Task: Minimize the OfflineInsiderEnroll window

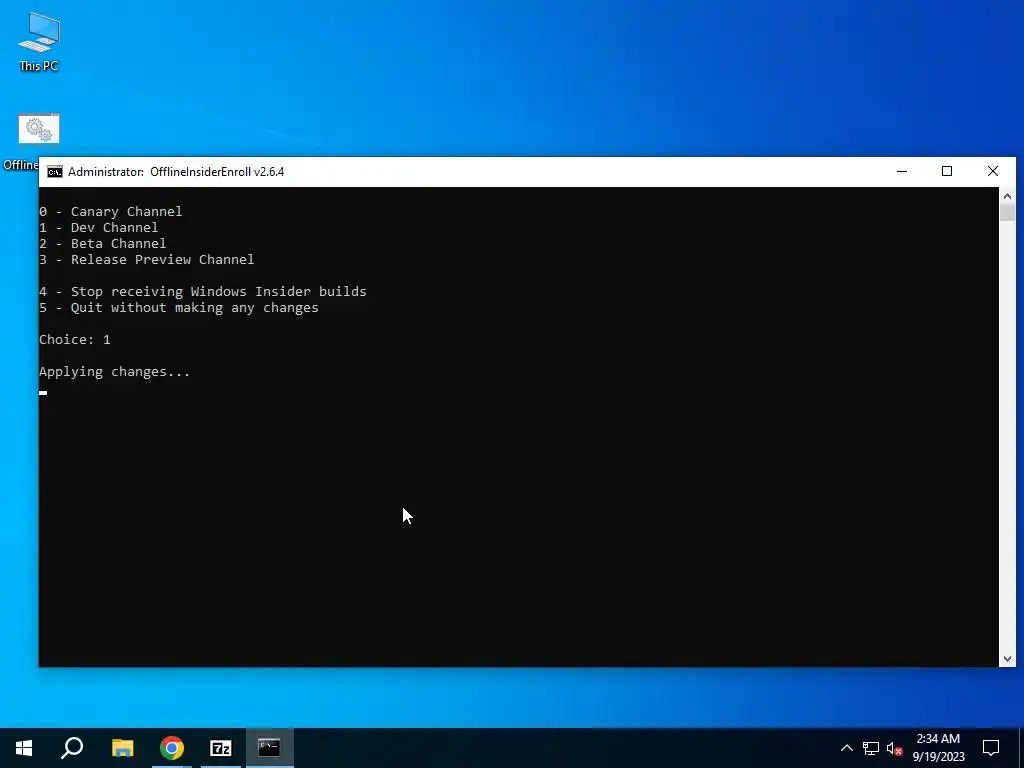Action: (902, 172)
